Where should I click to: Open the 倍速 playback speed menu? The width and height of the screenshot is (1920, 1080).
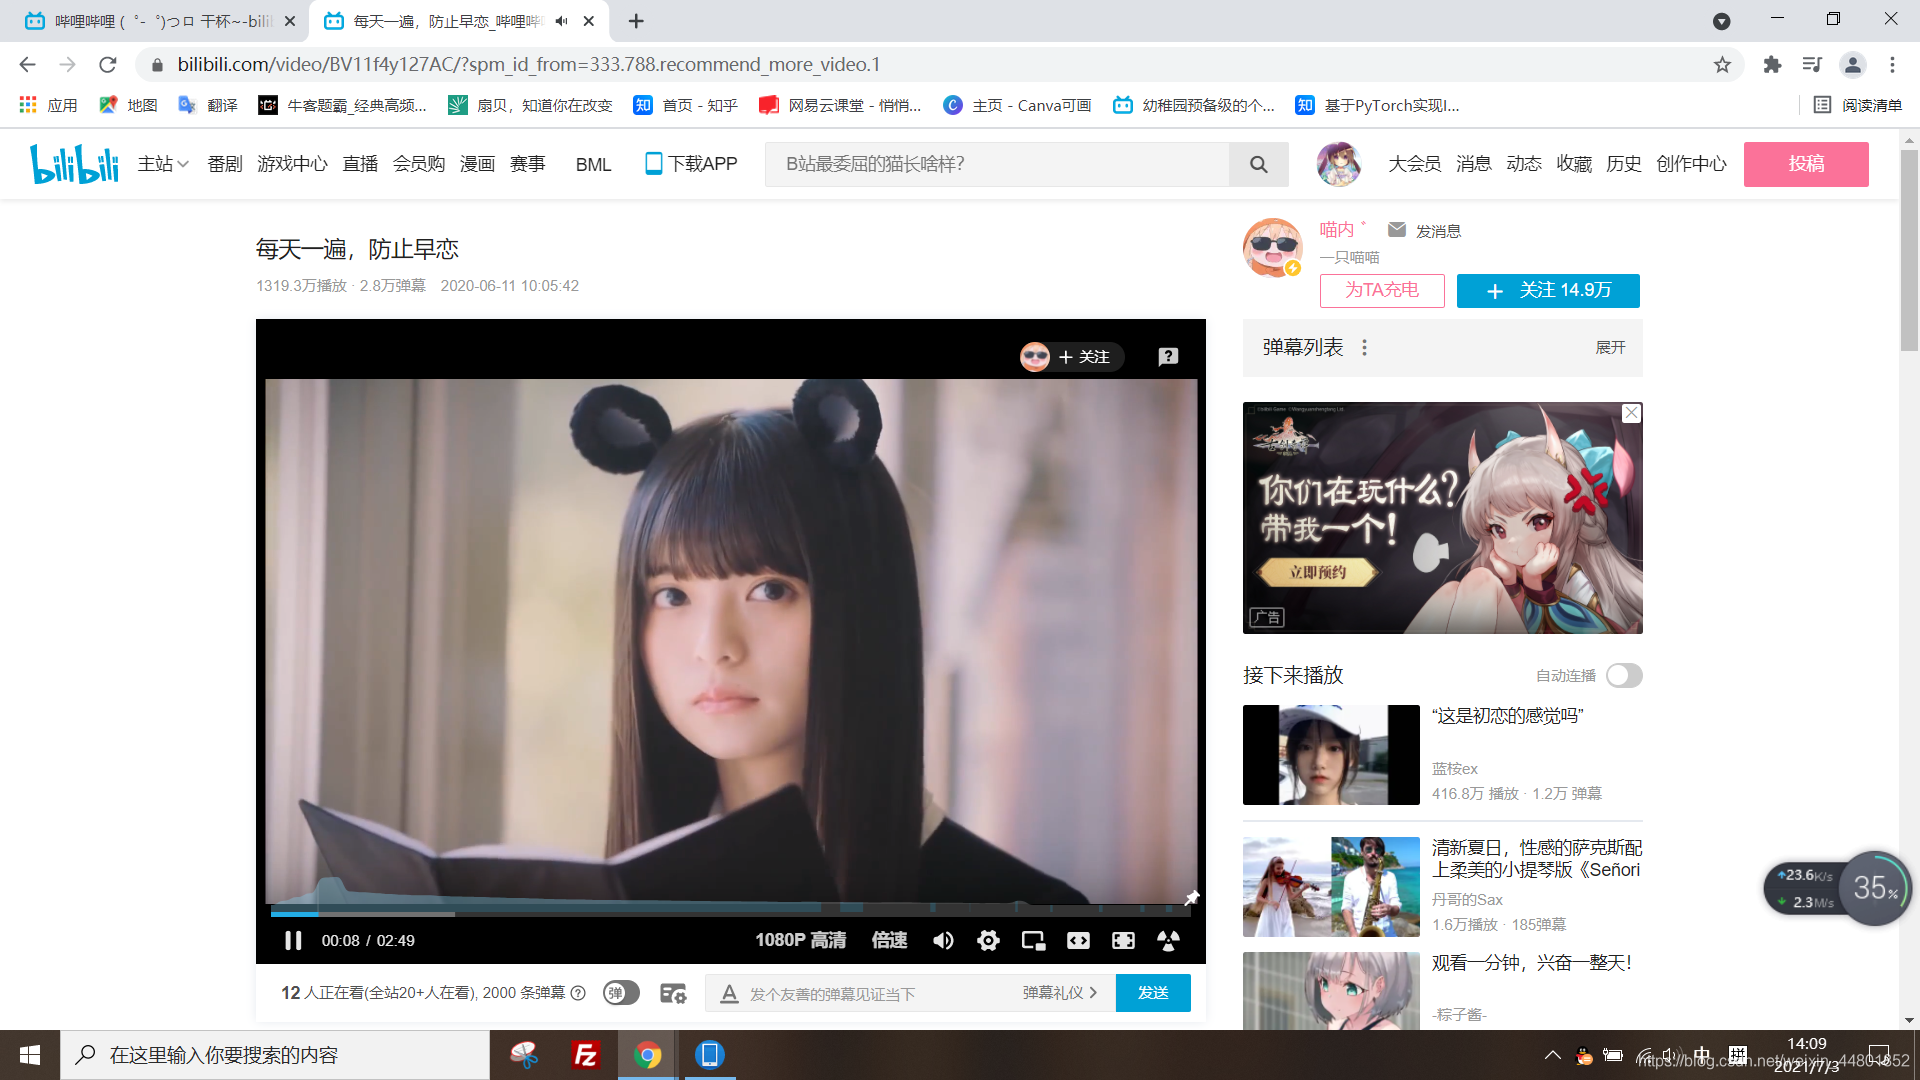click(889, 940)
